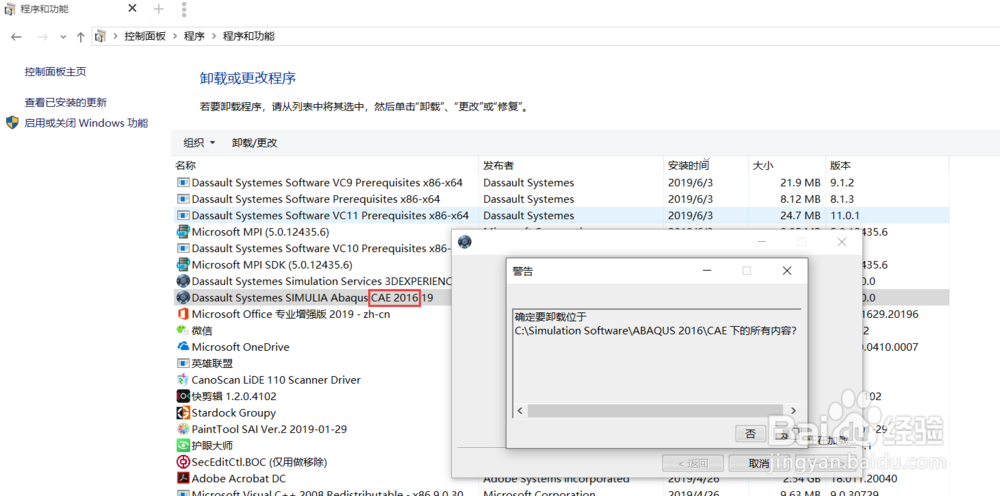The height and width of the screenshot is (496, 1000).
Task: Go up one folder level with up arrow
Action: tap(80, 37)
